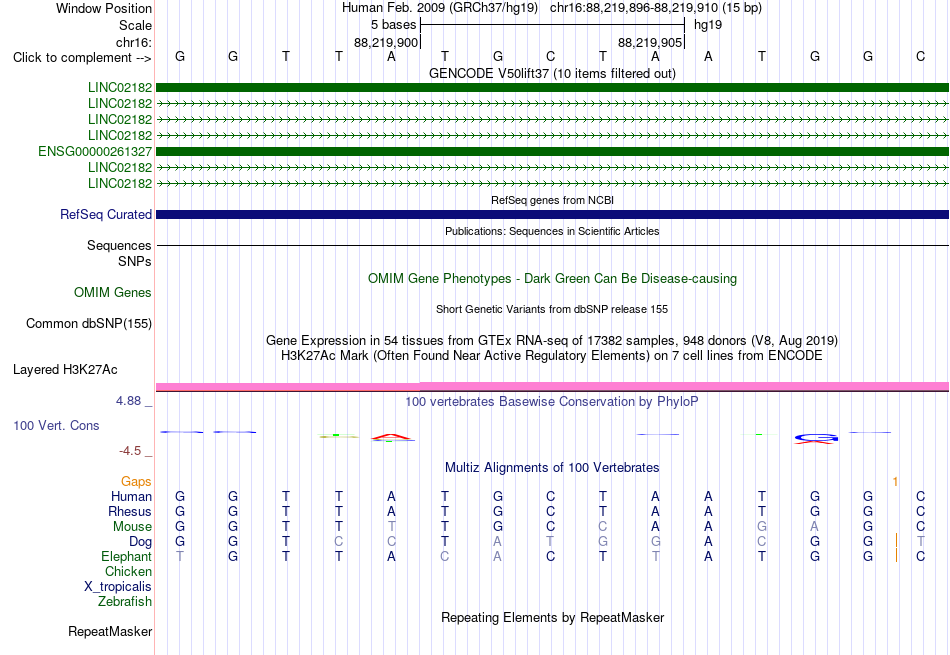Viewport: 950px width, 655px height.
Task: Open the GENCODE V50lift37 track title
Action: click(552, 73)
